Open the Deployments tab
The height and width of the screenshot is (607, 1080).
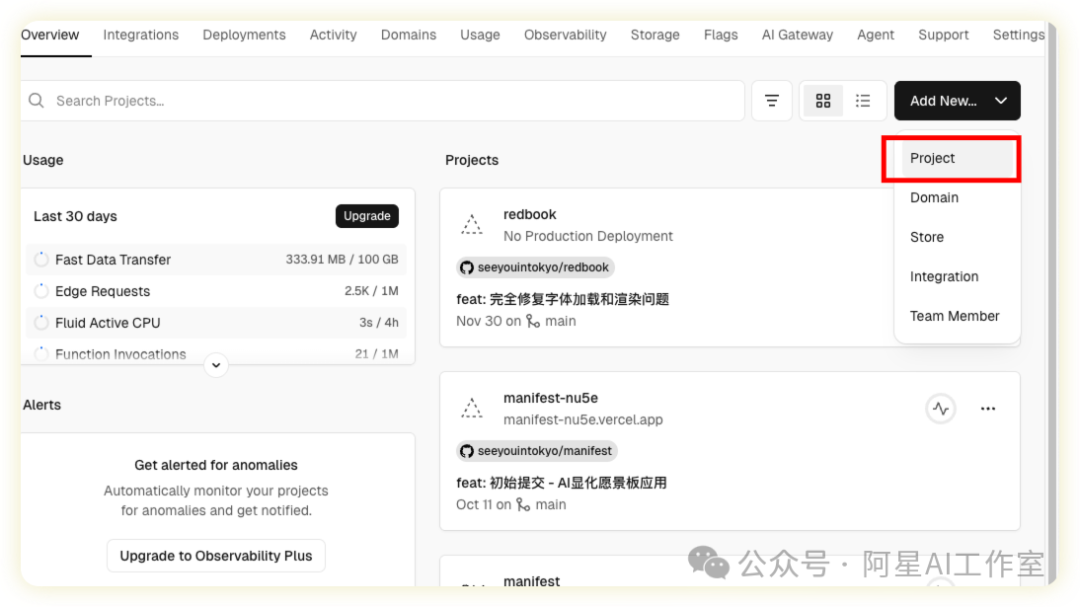[x=244, y=35]
